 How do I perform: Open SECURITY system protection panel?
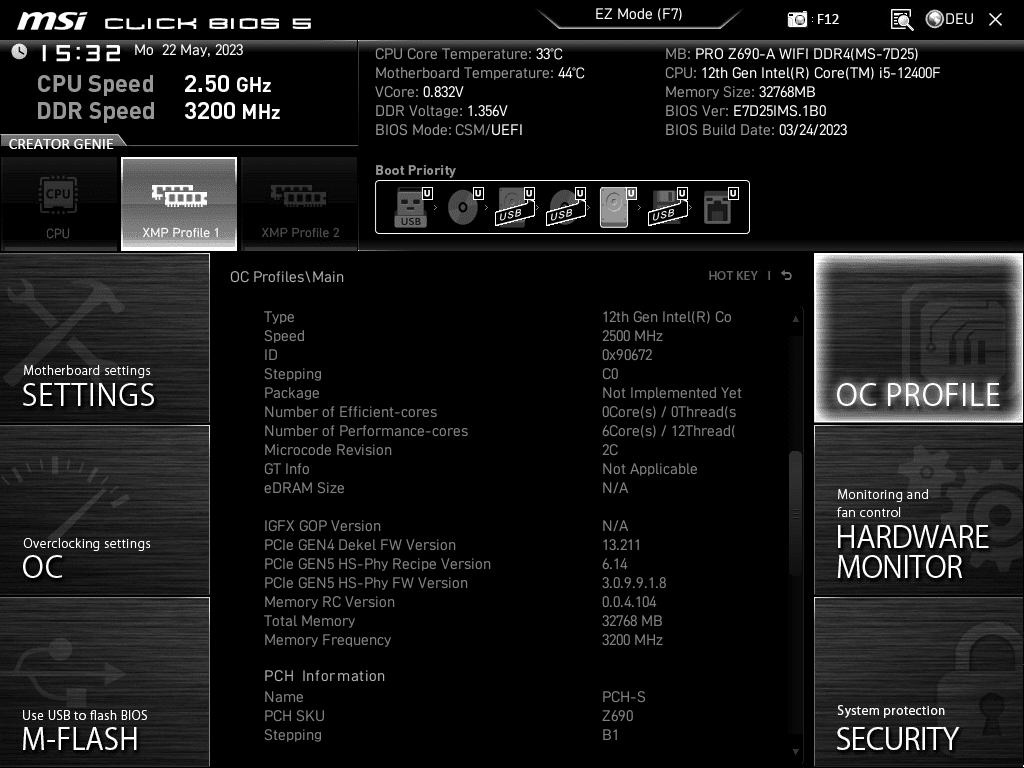pos(918,682)
